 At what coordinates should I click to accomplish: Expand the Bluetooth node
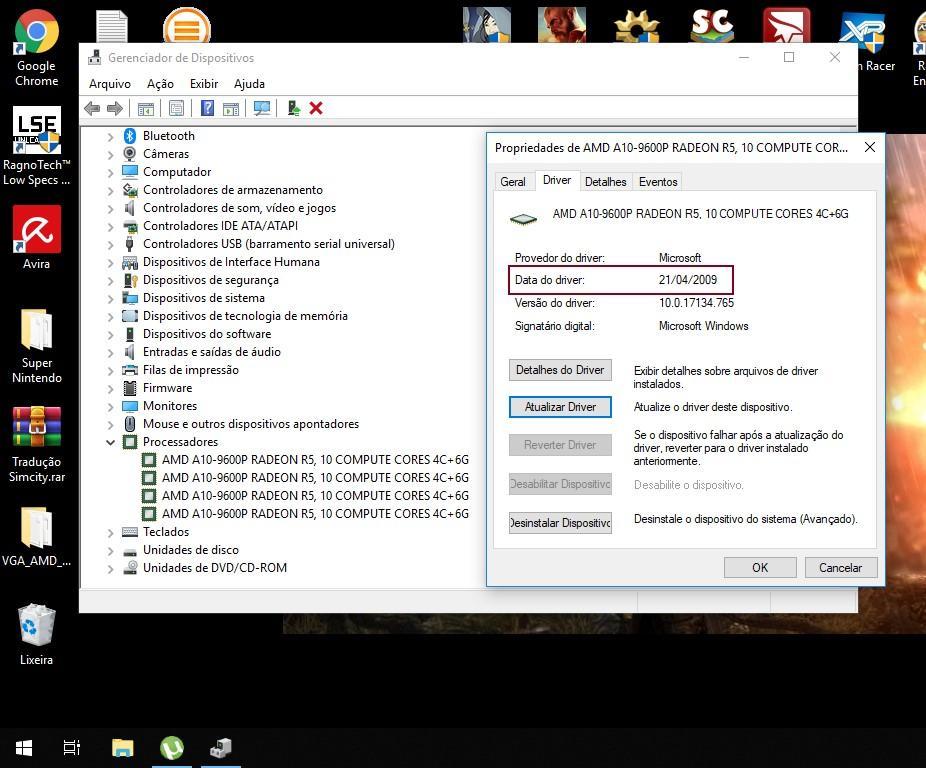(110, 136)
